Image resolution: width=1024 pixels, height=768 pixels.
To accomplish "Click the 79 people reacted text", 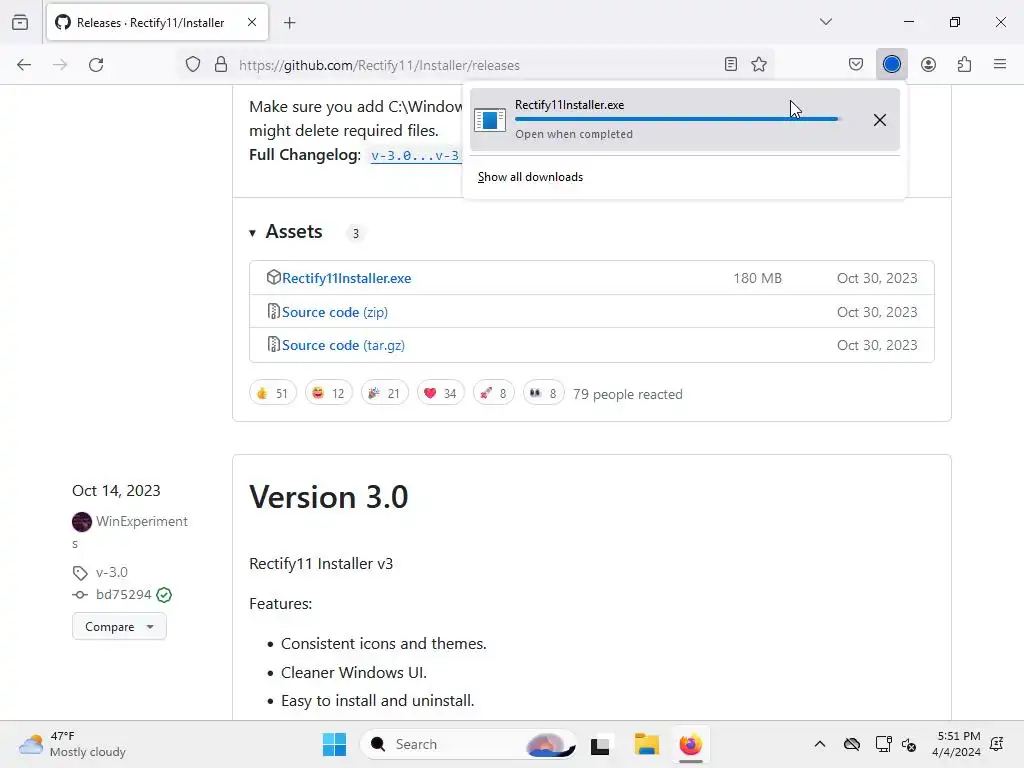I will pyautogui.click(x=628, y=394).
